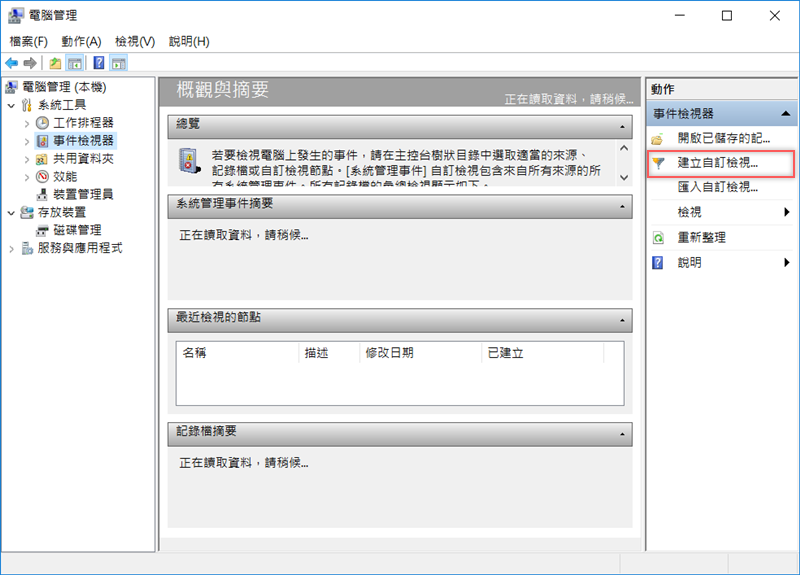
Task: Collapse the 存放裝置 tree node
Action: [11, 213]
